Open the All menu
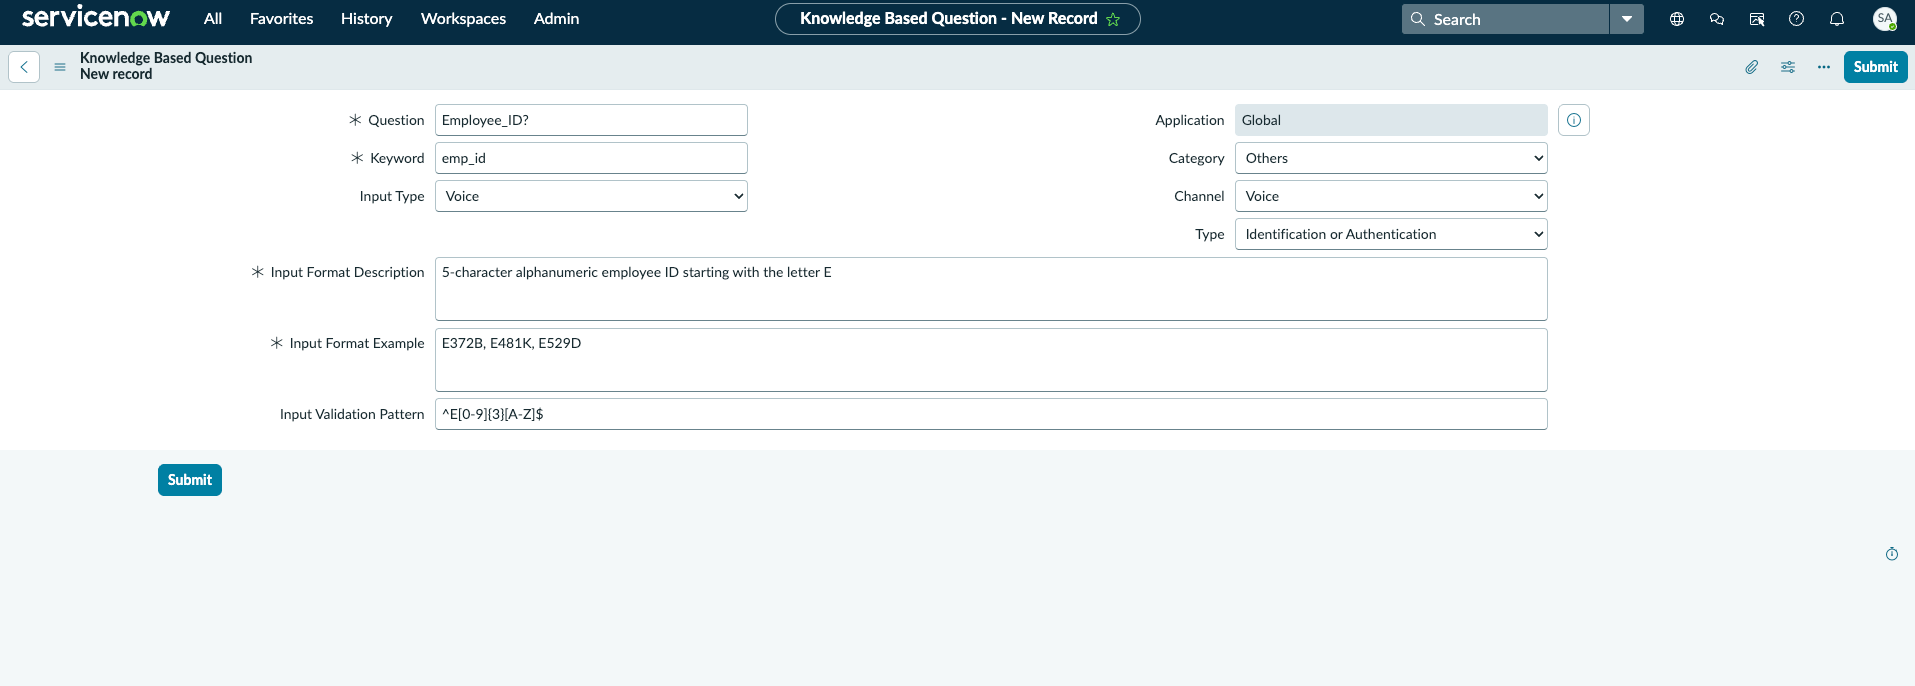 click(x=213, y=19)
